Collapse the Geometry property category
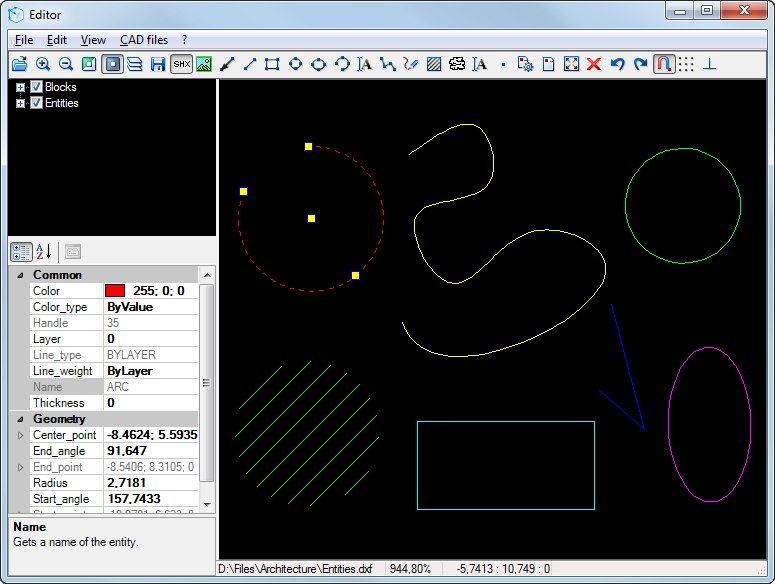This screenshot has height=584, width=775. coord(20,419)
